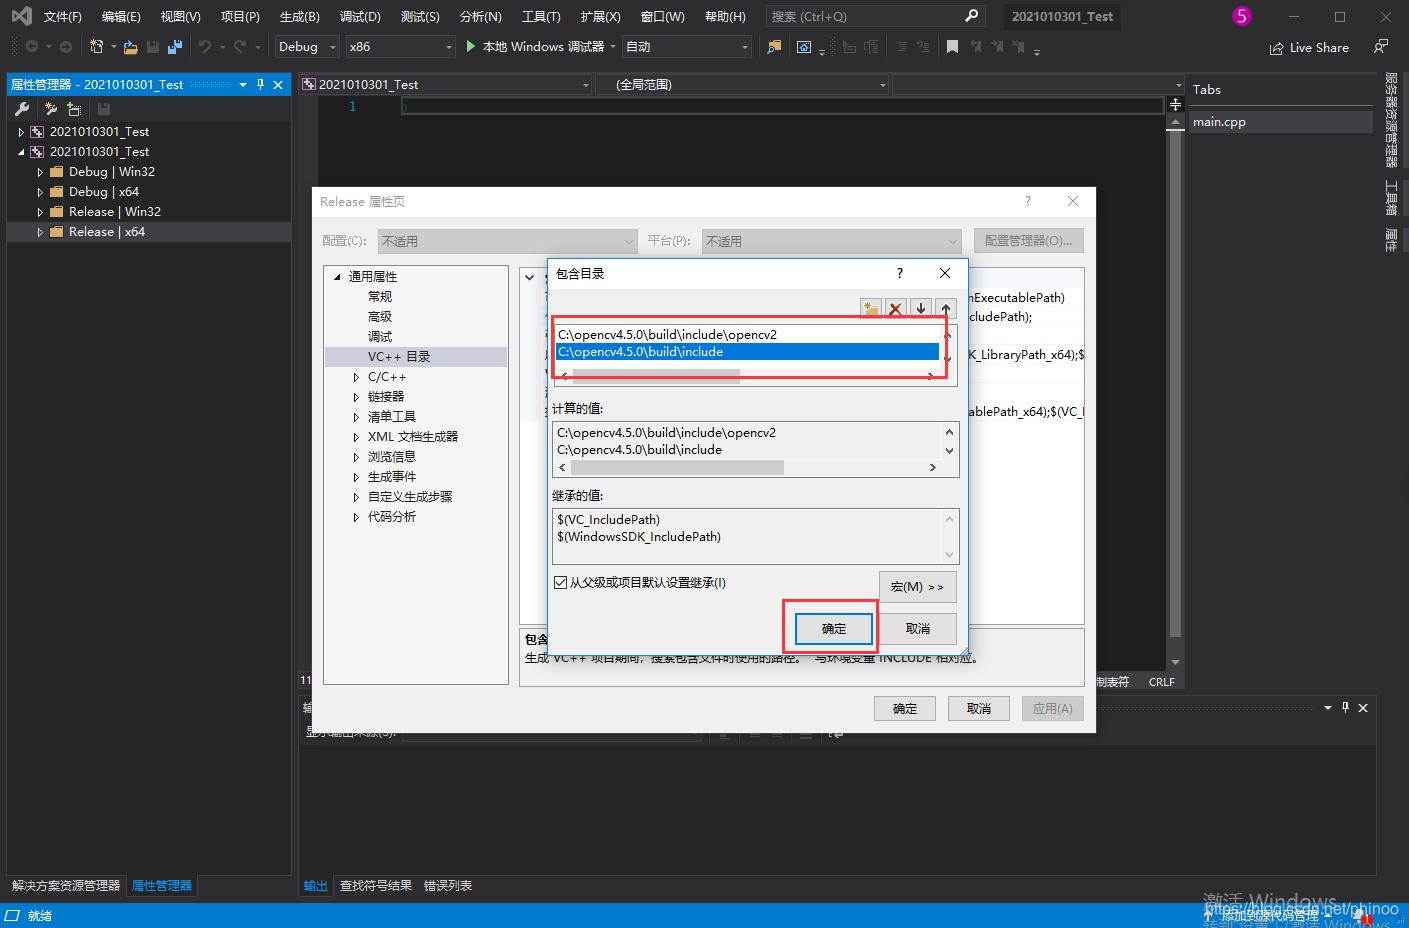
Task: Click the find in files toolbar icon
Action: [x=774, y=47]
